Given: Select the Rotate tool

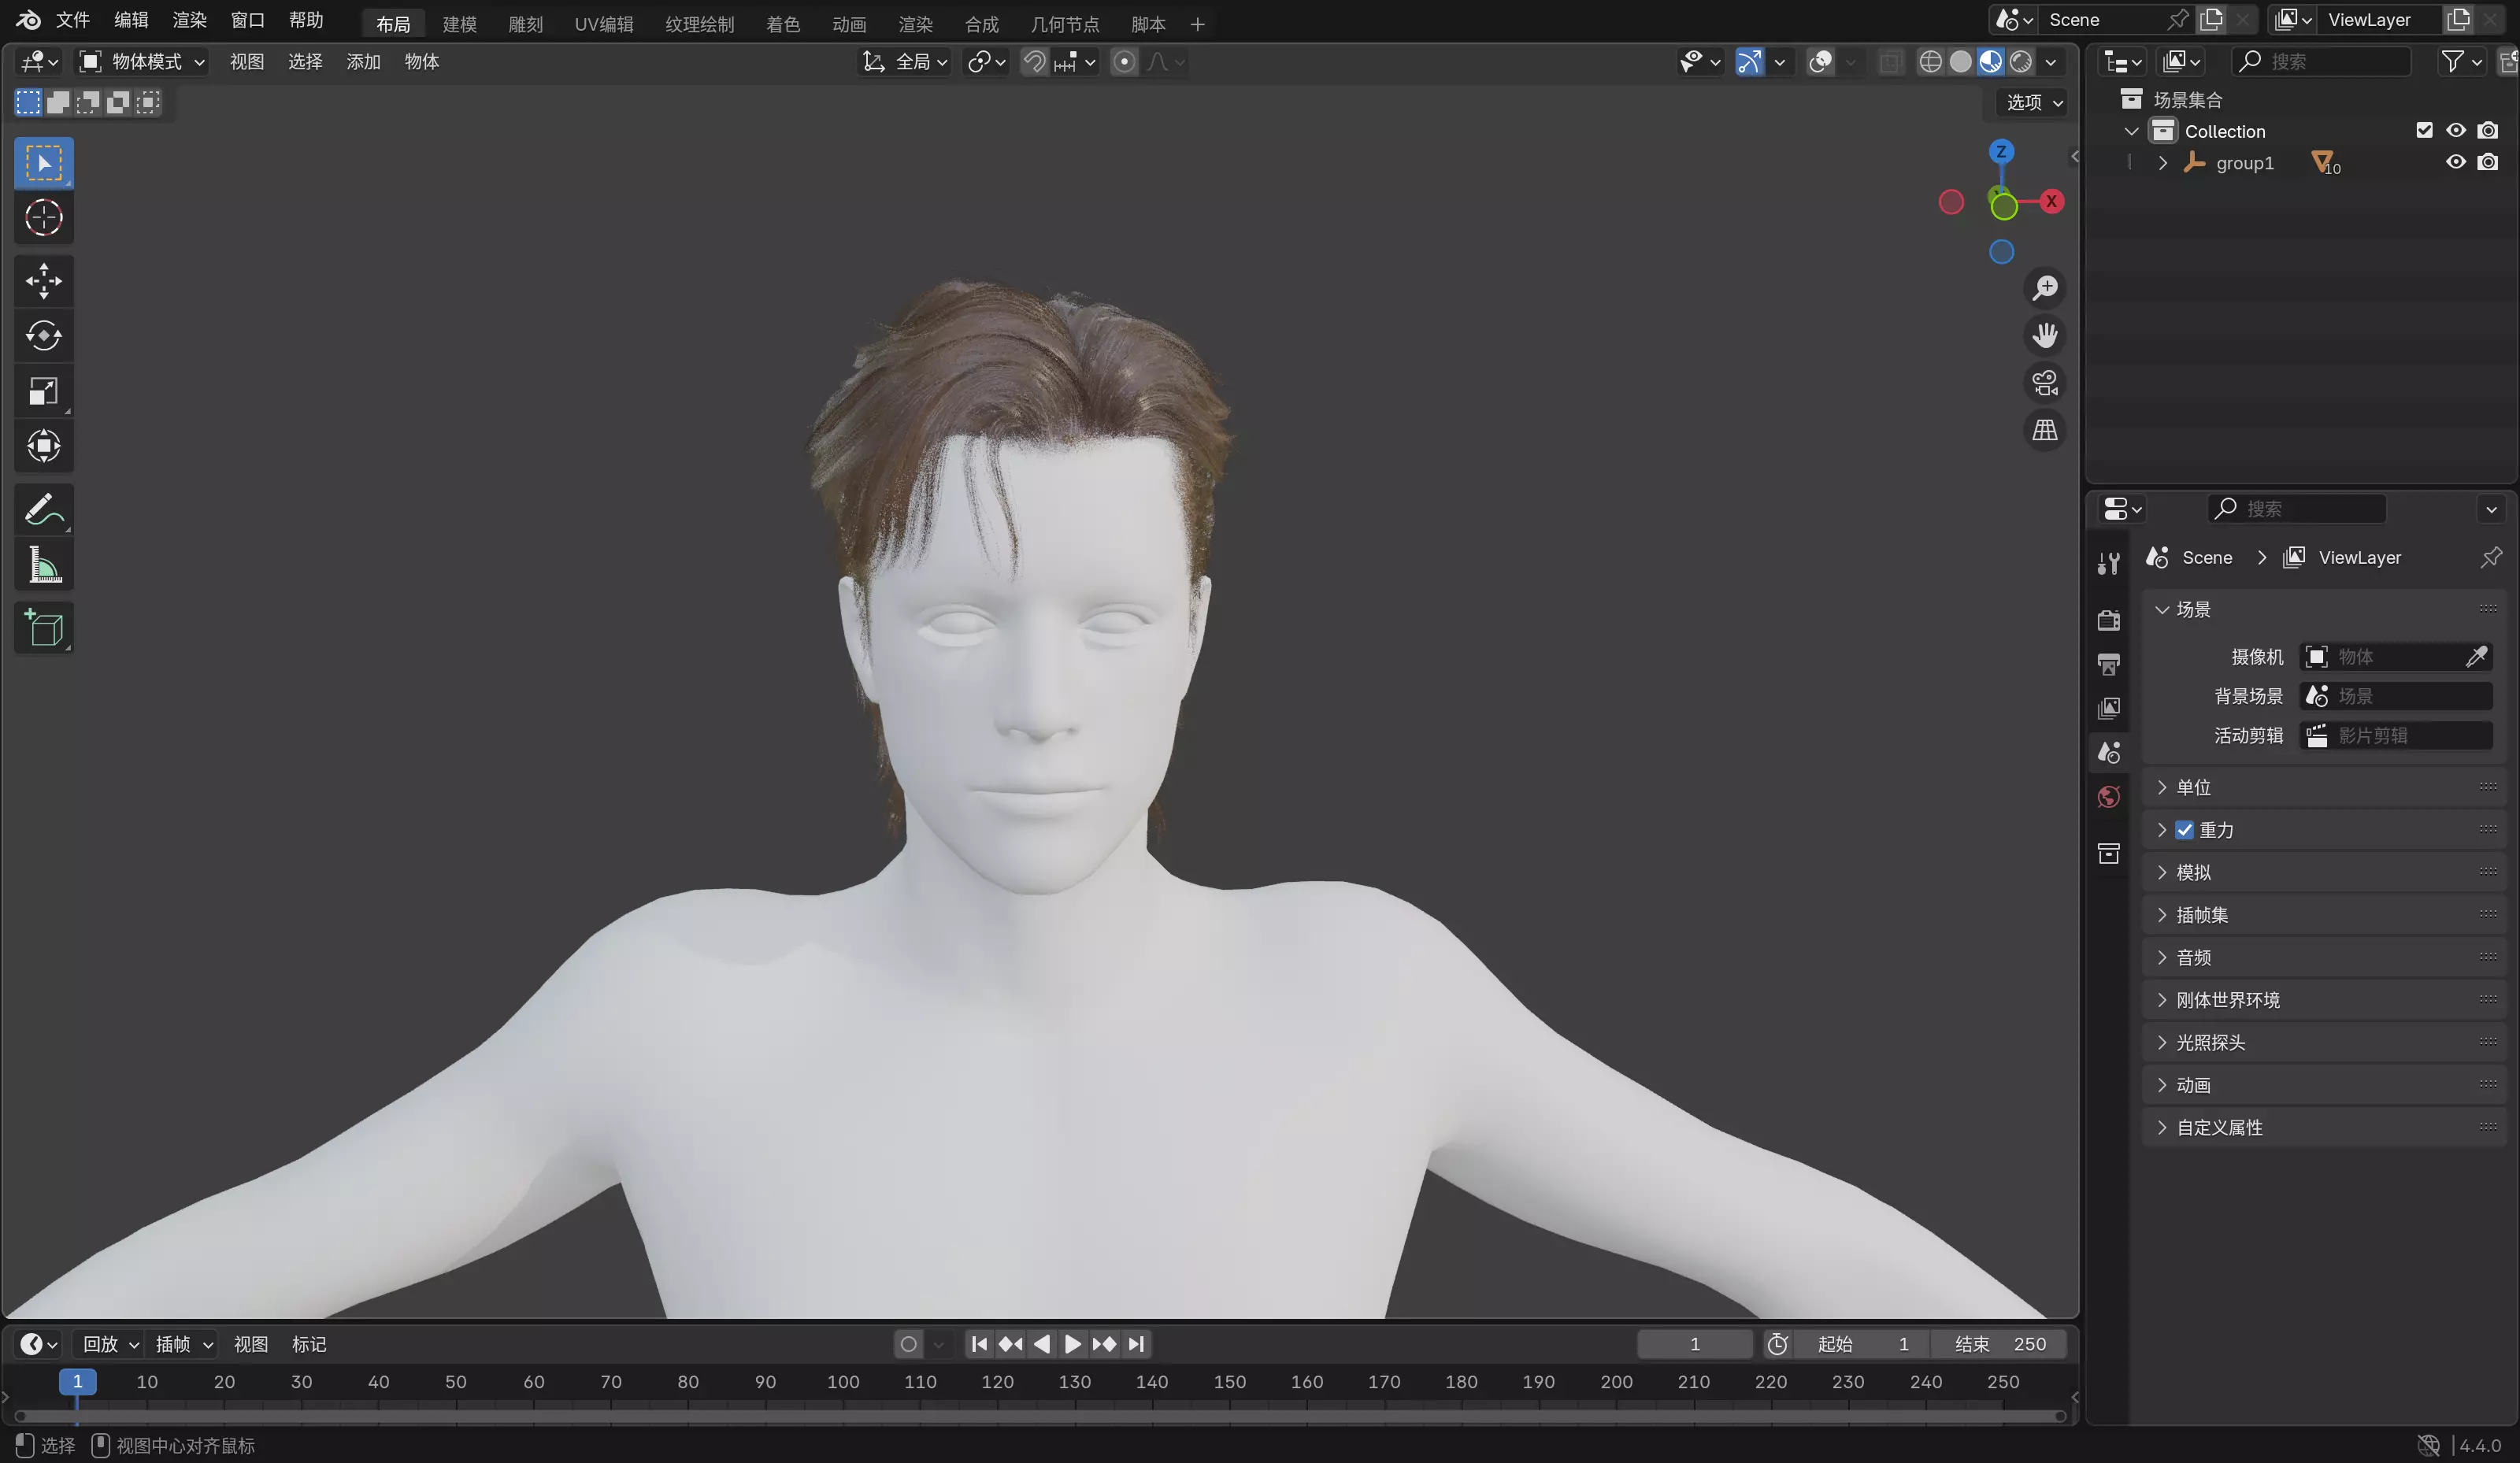Looking at the screenshot, I should (x=43, y=336).
